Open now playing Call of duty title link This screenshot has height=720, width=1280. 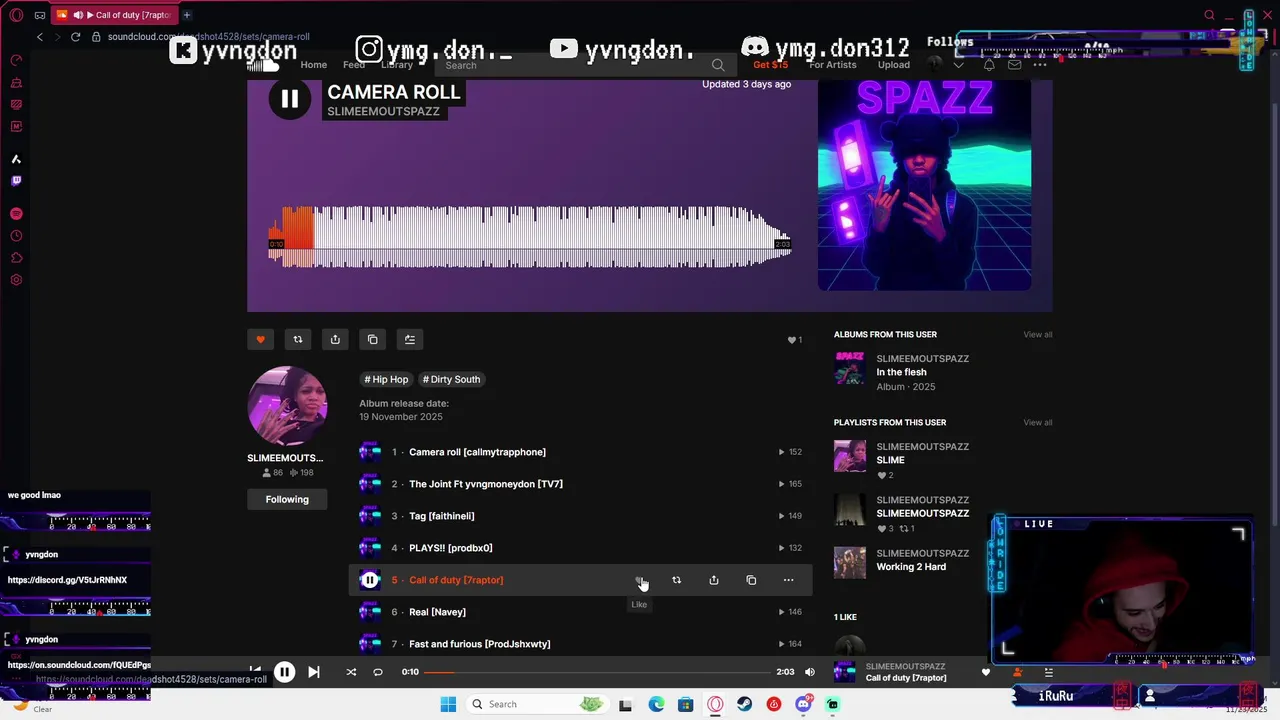(x=906, y=678)
